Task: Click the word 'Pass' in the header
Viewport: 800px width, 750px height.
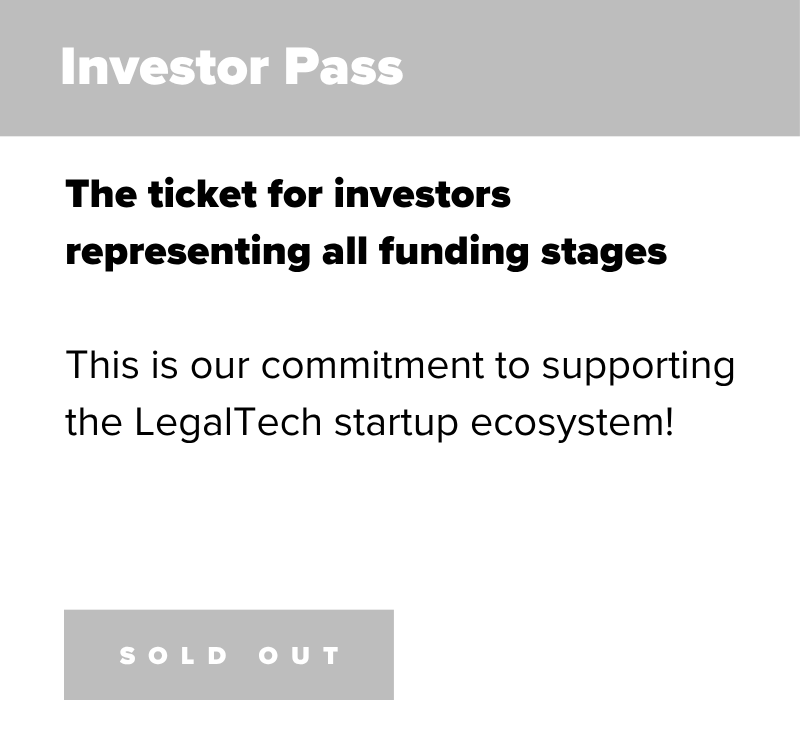Action: click(x=343, y=66)
